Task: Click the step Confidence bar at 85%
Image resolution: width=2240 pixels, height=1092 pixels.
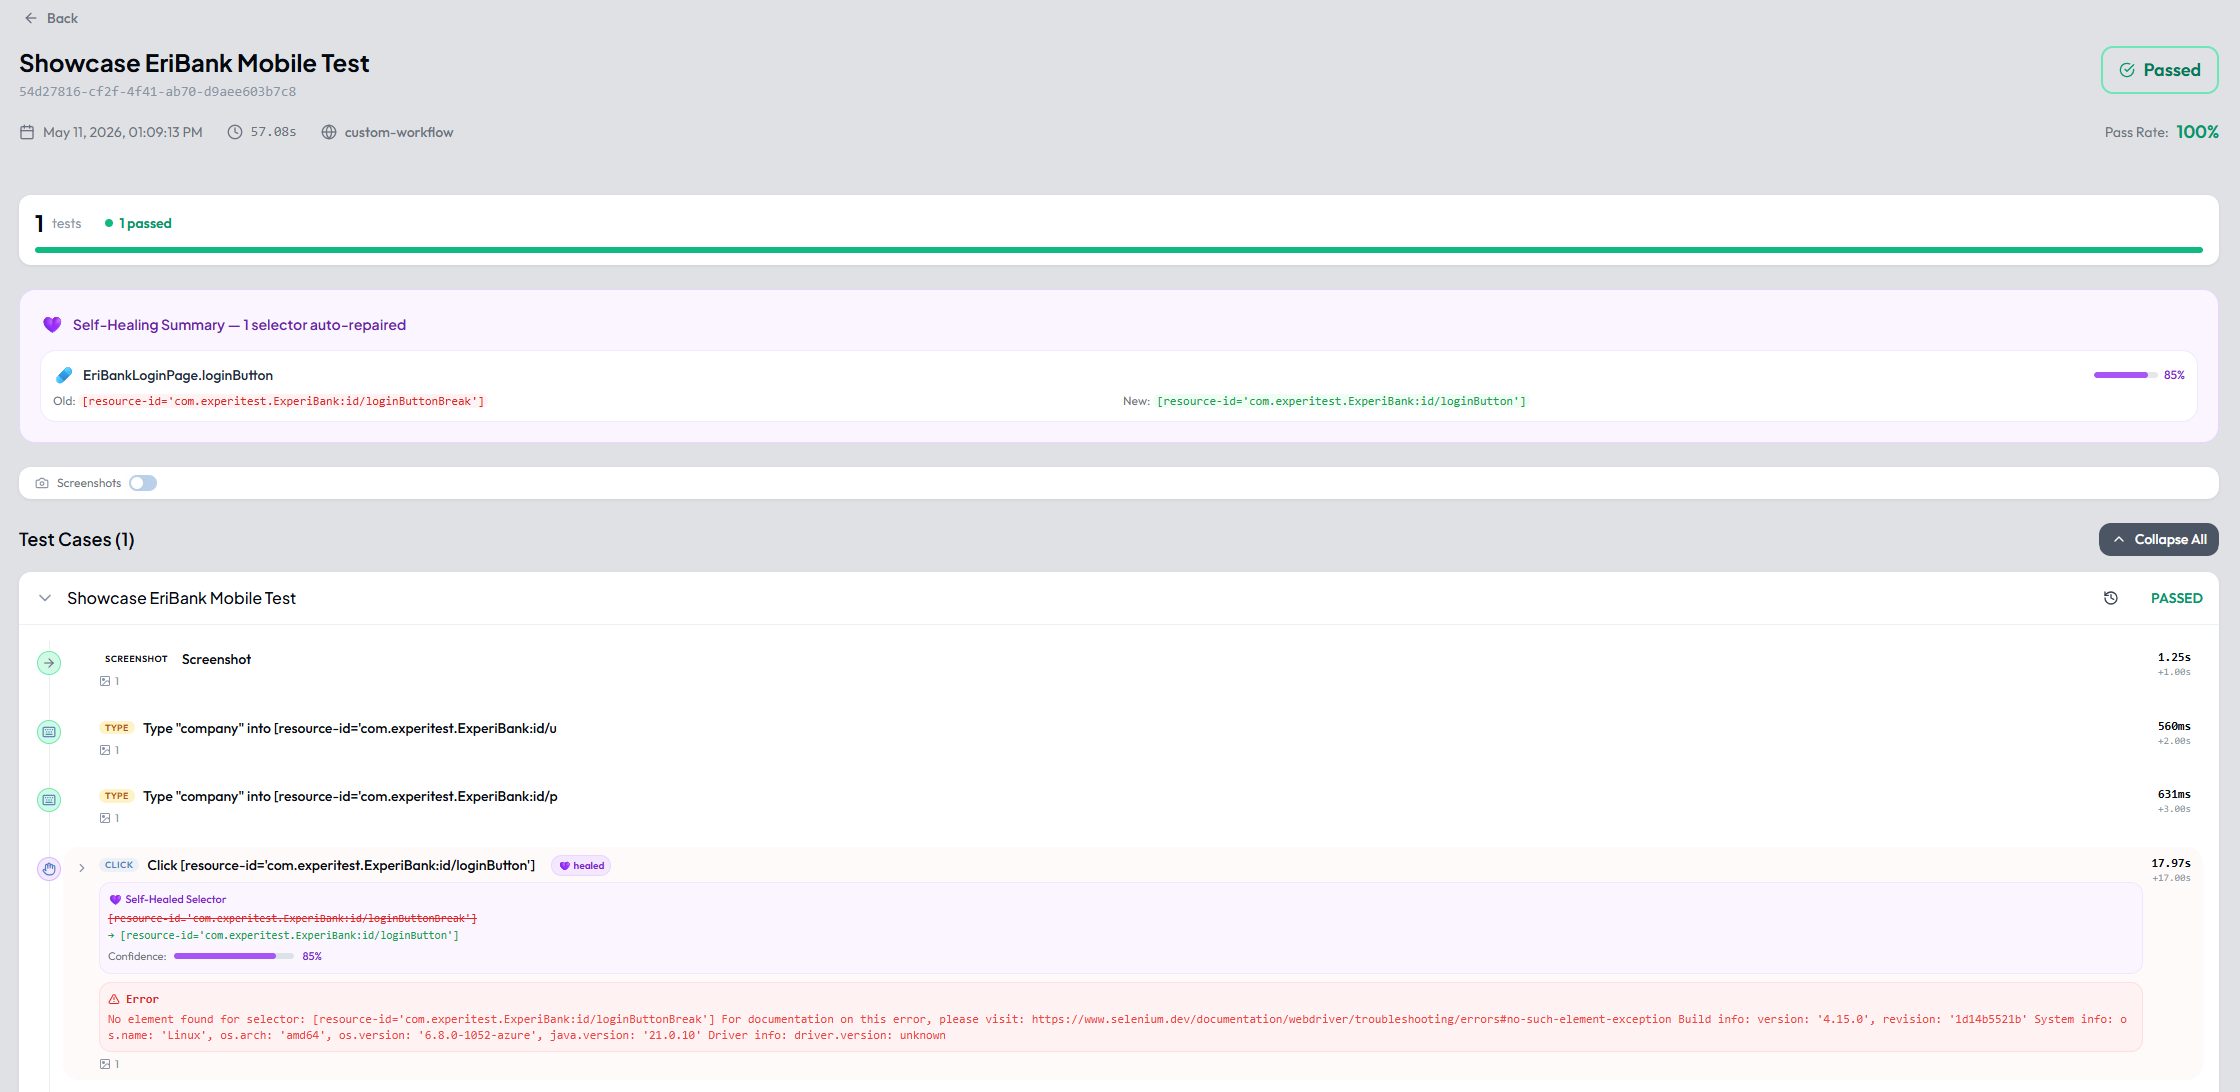Action: click(x=233, y=957)
